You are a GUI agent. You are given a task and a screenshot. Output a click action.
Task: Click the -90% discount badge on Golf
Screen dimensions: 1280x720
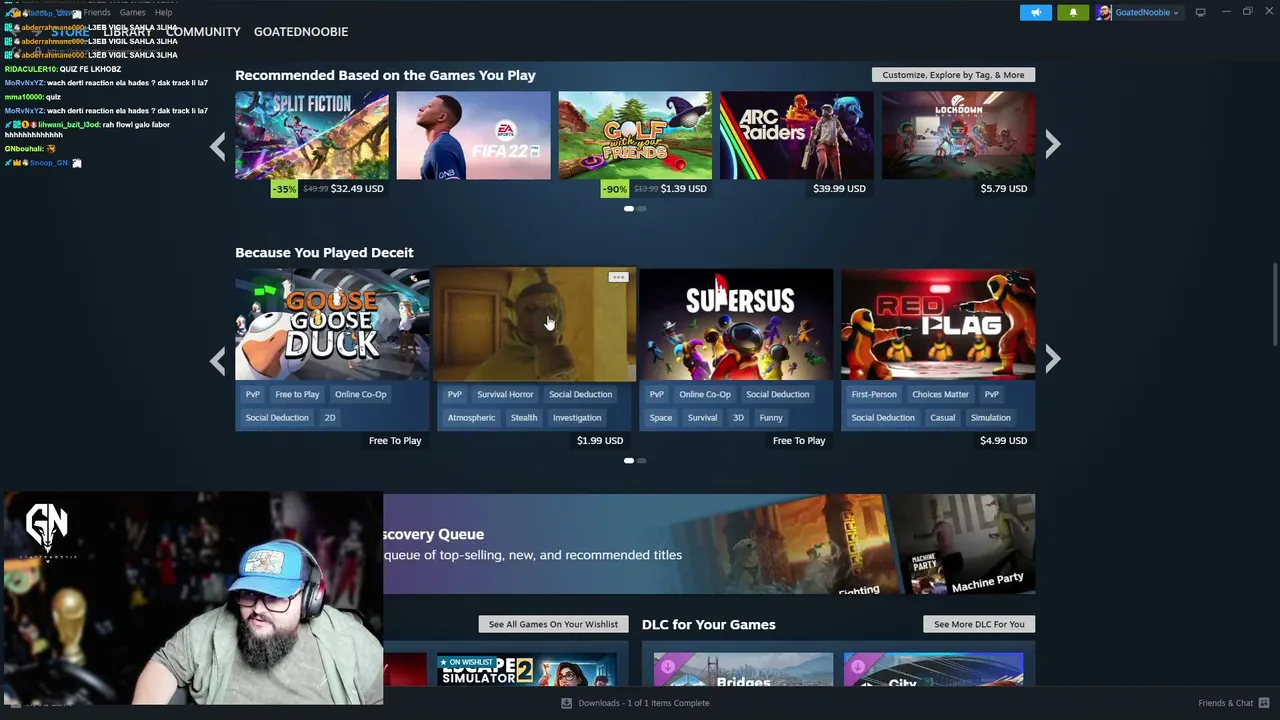(614, 189)
